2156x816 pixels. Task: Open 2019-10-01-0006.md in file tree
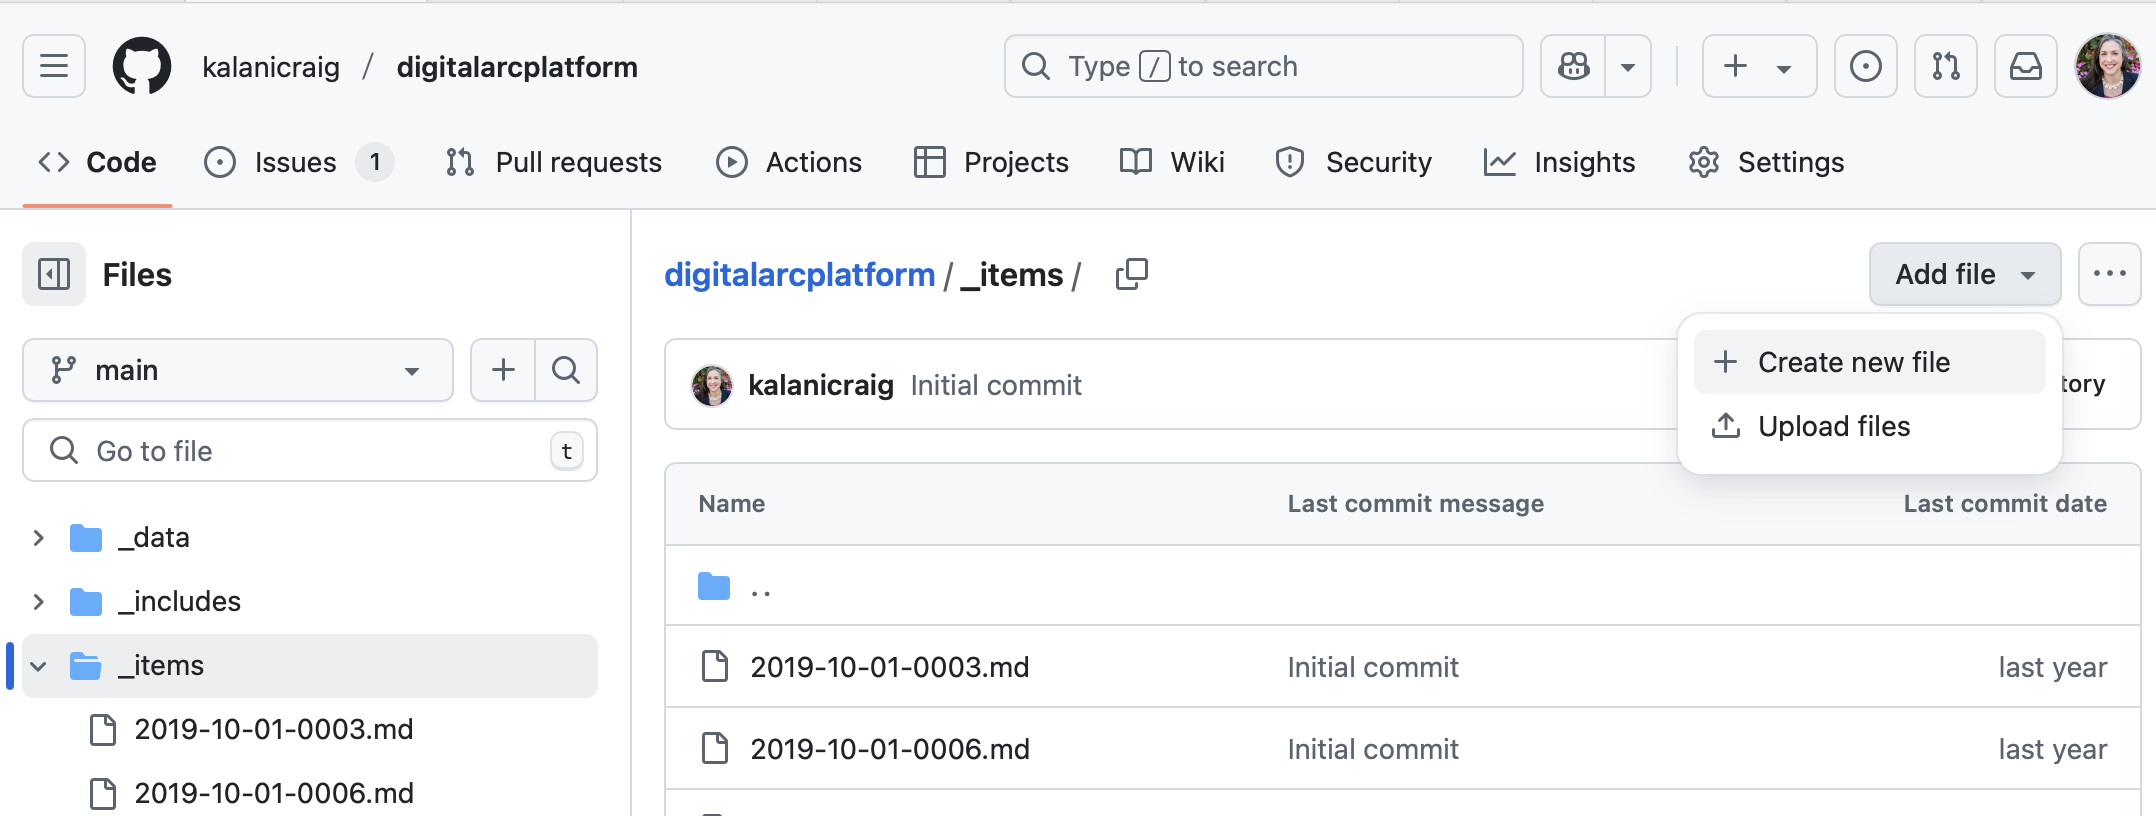point(274,794)
